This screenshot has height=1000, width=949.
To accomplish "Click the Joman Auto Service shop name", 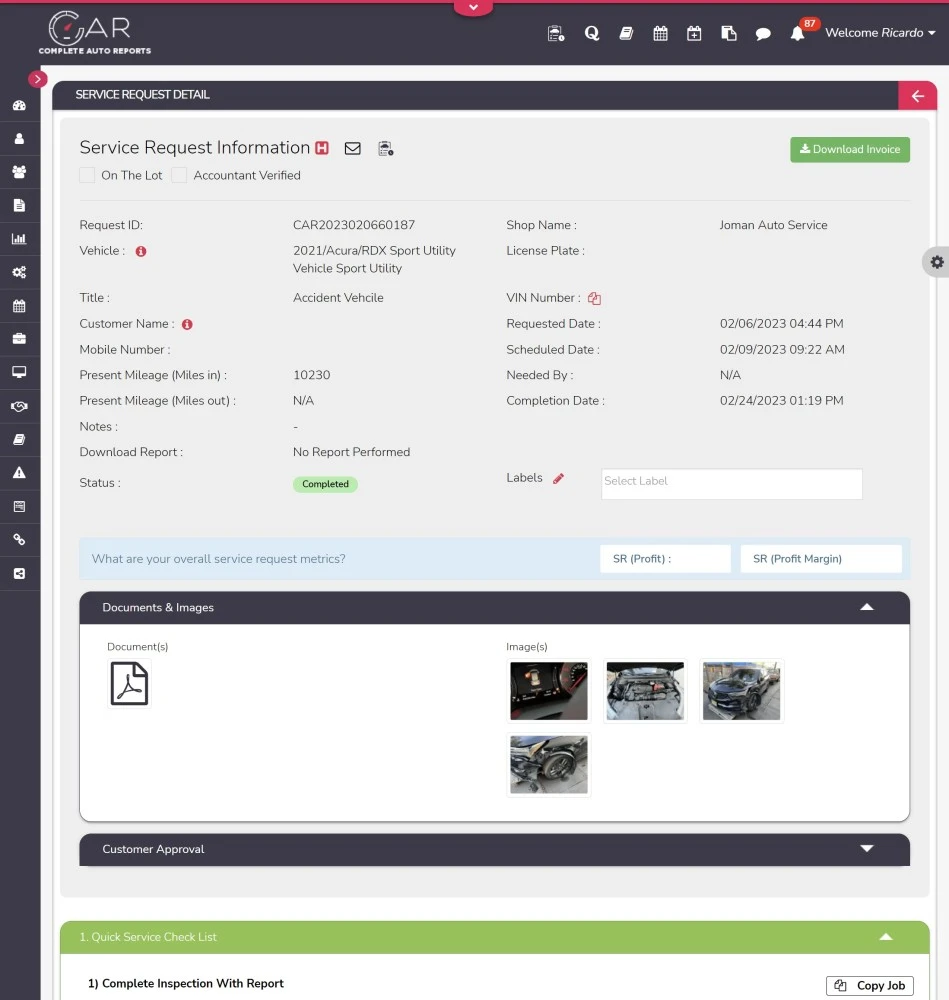I will (x=773, y=225).
